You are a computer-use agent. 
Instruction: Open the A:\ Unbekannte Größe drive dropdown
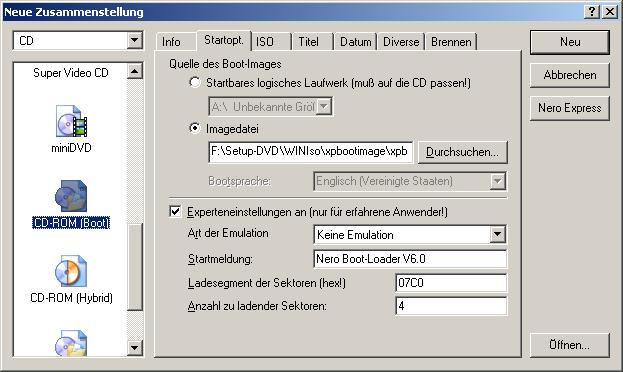coord(324,107)
